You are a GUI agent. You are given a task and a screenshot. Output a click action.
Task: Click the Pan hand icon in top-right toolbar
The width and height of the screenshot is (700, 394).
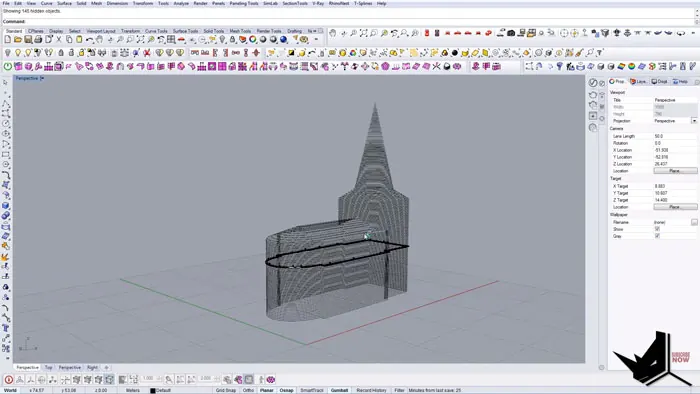(x=333, y=33)
